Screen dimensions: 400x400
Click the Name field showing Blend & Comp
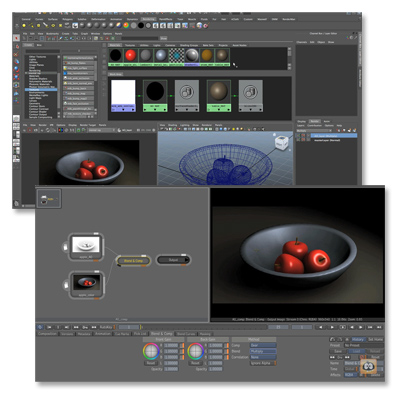coord(364,363)
